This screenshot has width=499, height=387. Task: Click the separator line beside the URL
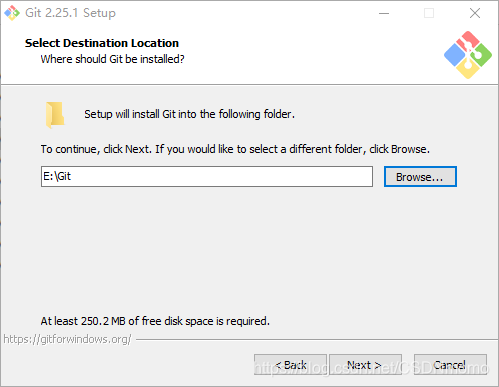317,340
